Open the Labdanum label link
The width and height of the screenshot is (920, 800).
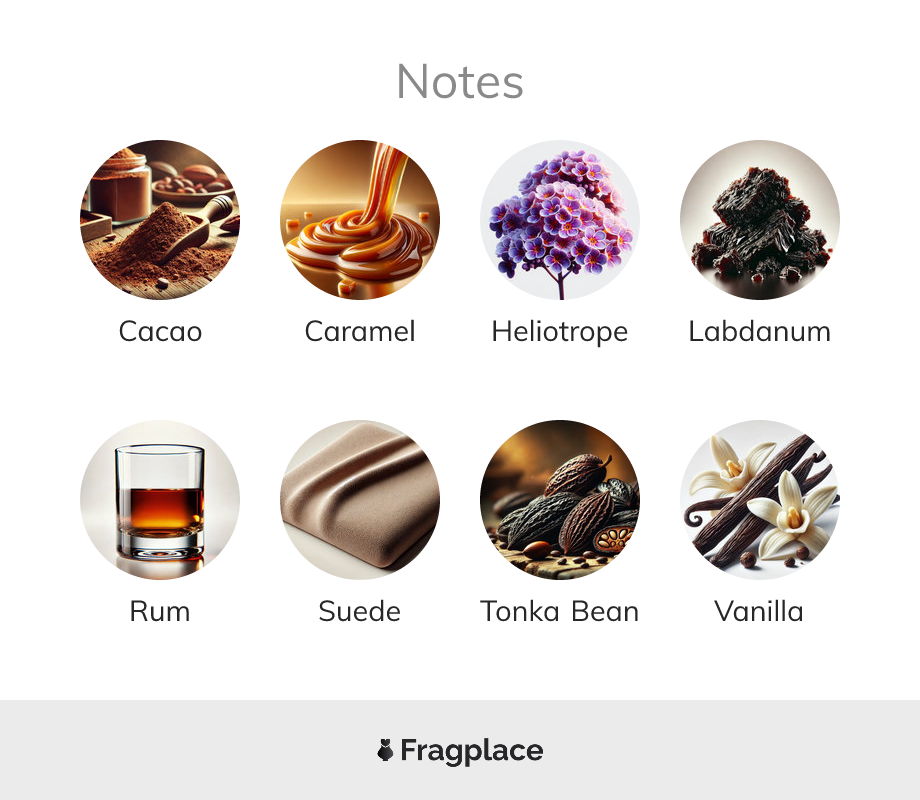(x=760, y=332)
